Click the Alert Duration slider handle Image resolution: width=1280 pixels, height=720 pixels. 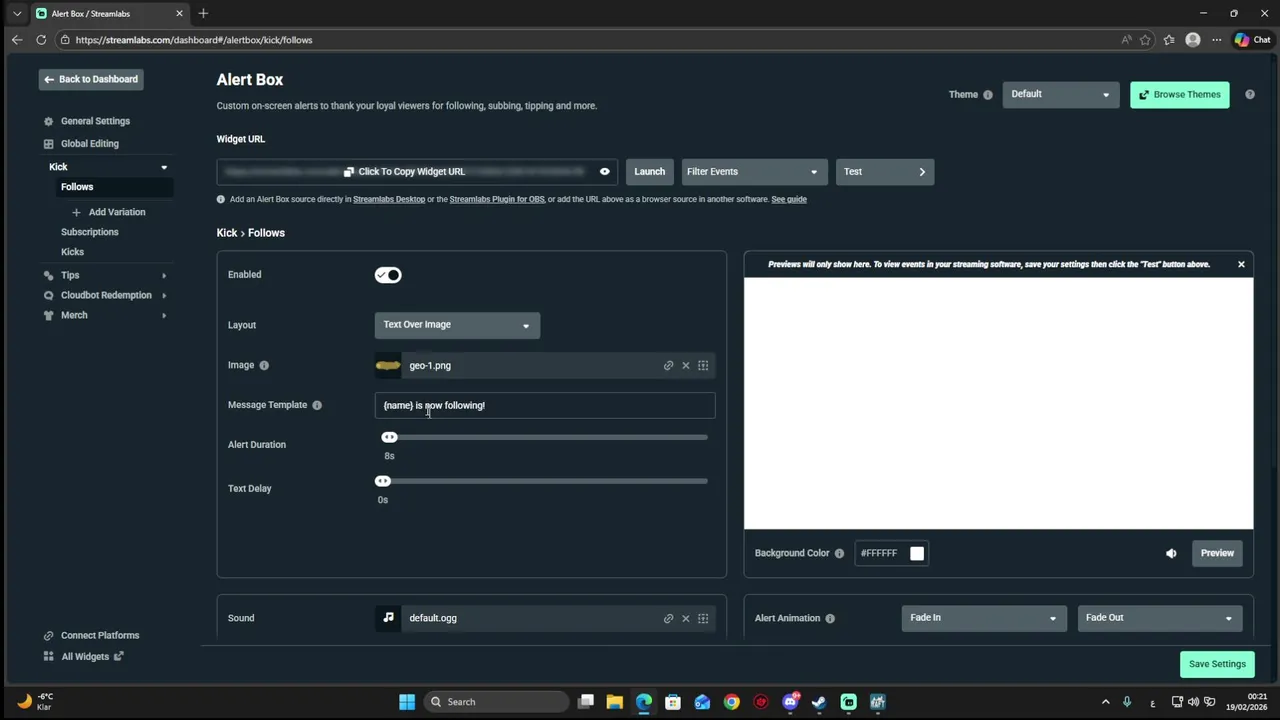pyautogui.click(x=389, y=437)
